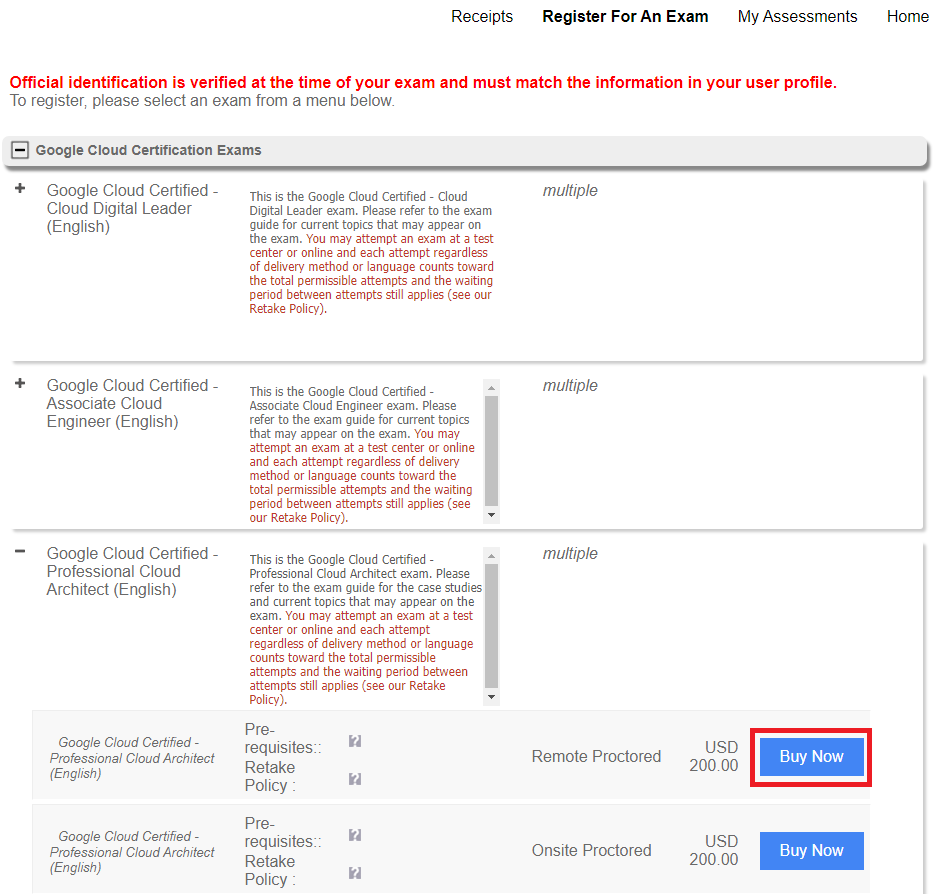933x894 pixels.
Task: Open Pre-requisites help icon for Onsite Proctored
Action: click(x=355, y=835)
